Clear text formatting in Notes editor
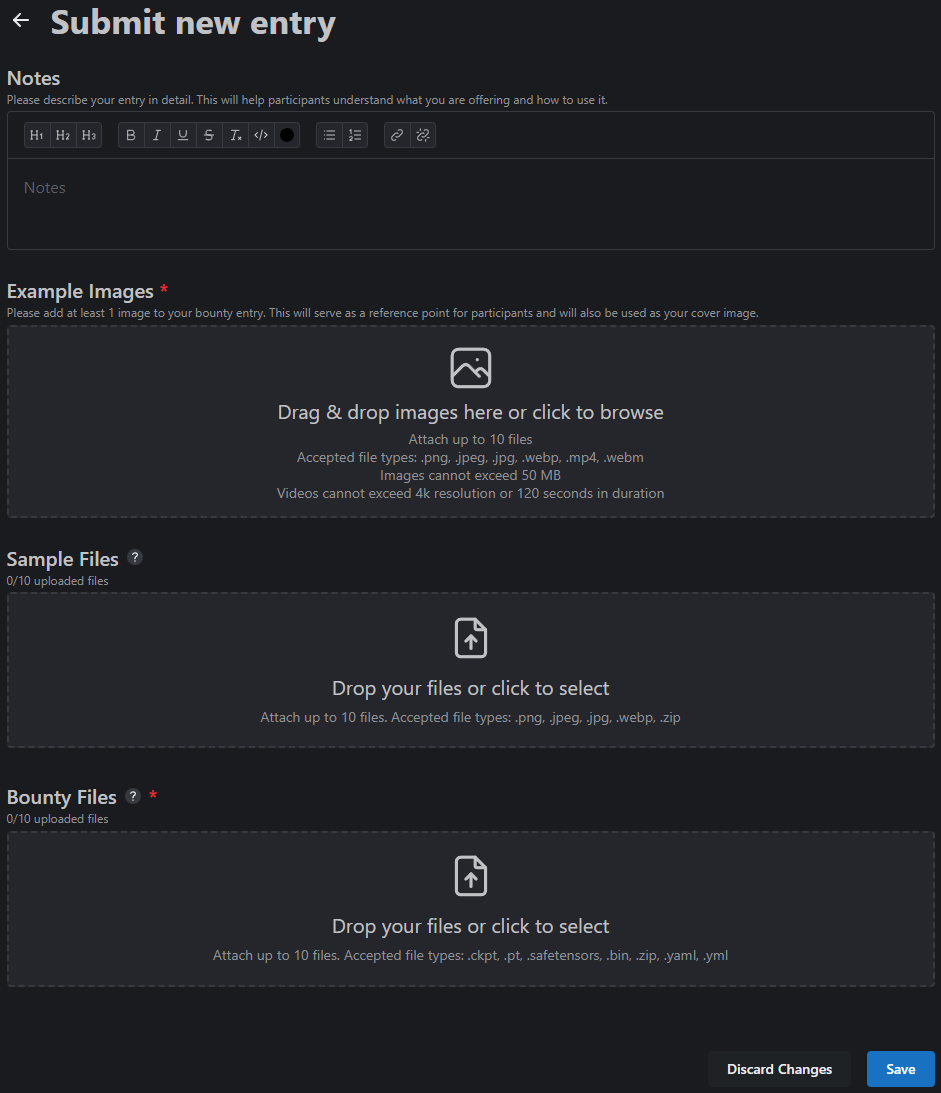Screen dimensions: 941x1093 coord(235,135)
